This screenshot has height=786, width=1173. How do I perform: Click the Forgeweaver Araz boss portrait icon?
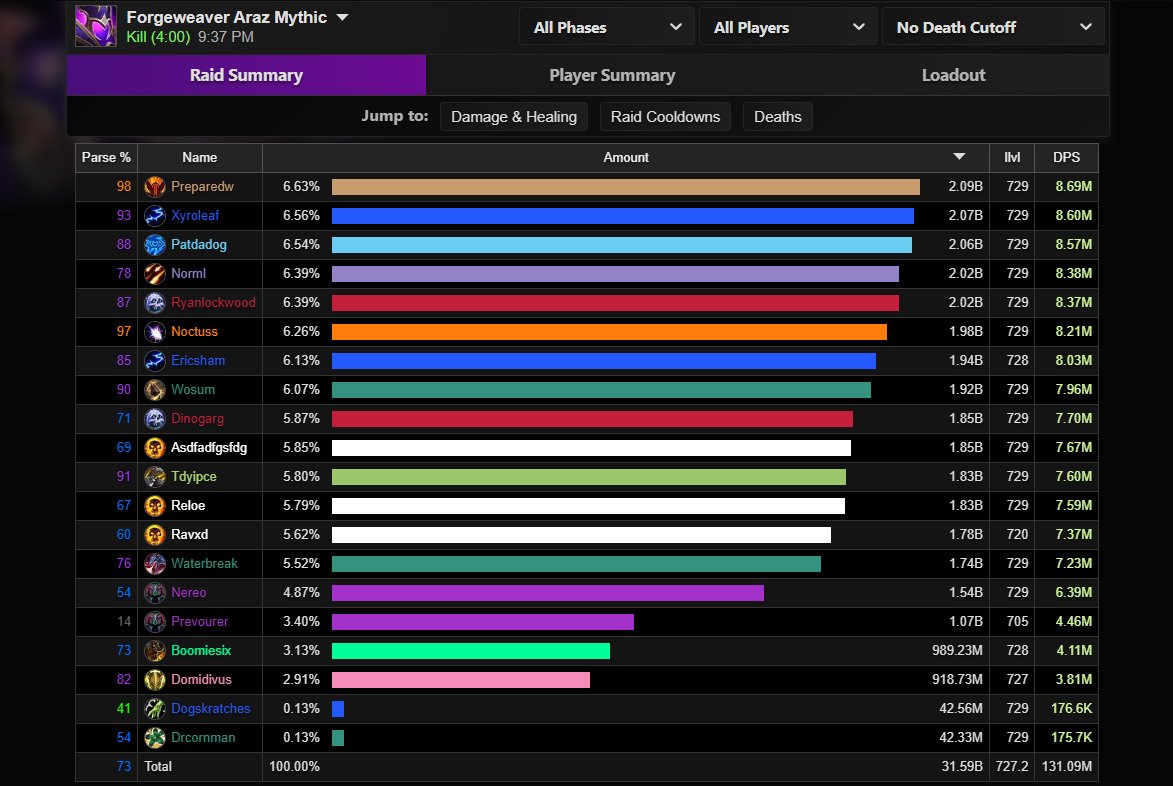coord(96,26)
